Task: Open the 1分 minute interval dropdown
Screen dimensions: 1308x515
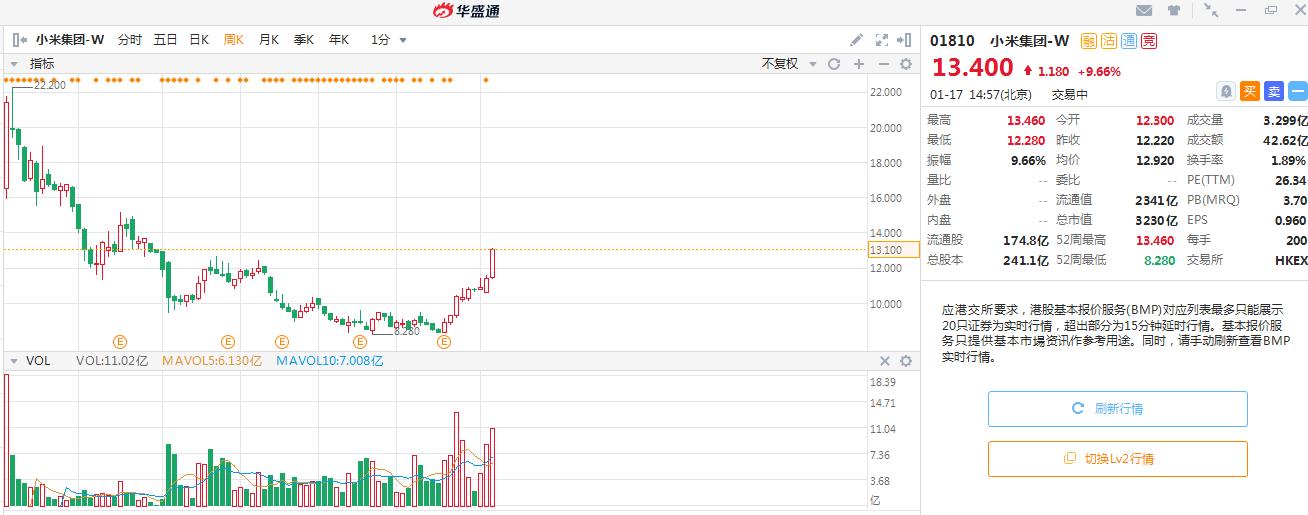Action: tap(389, 40)
